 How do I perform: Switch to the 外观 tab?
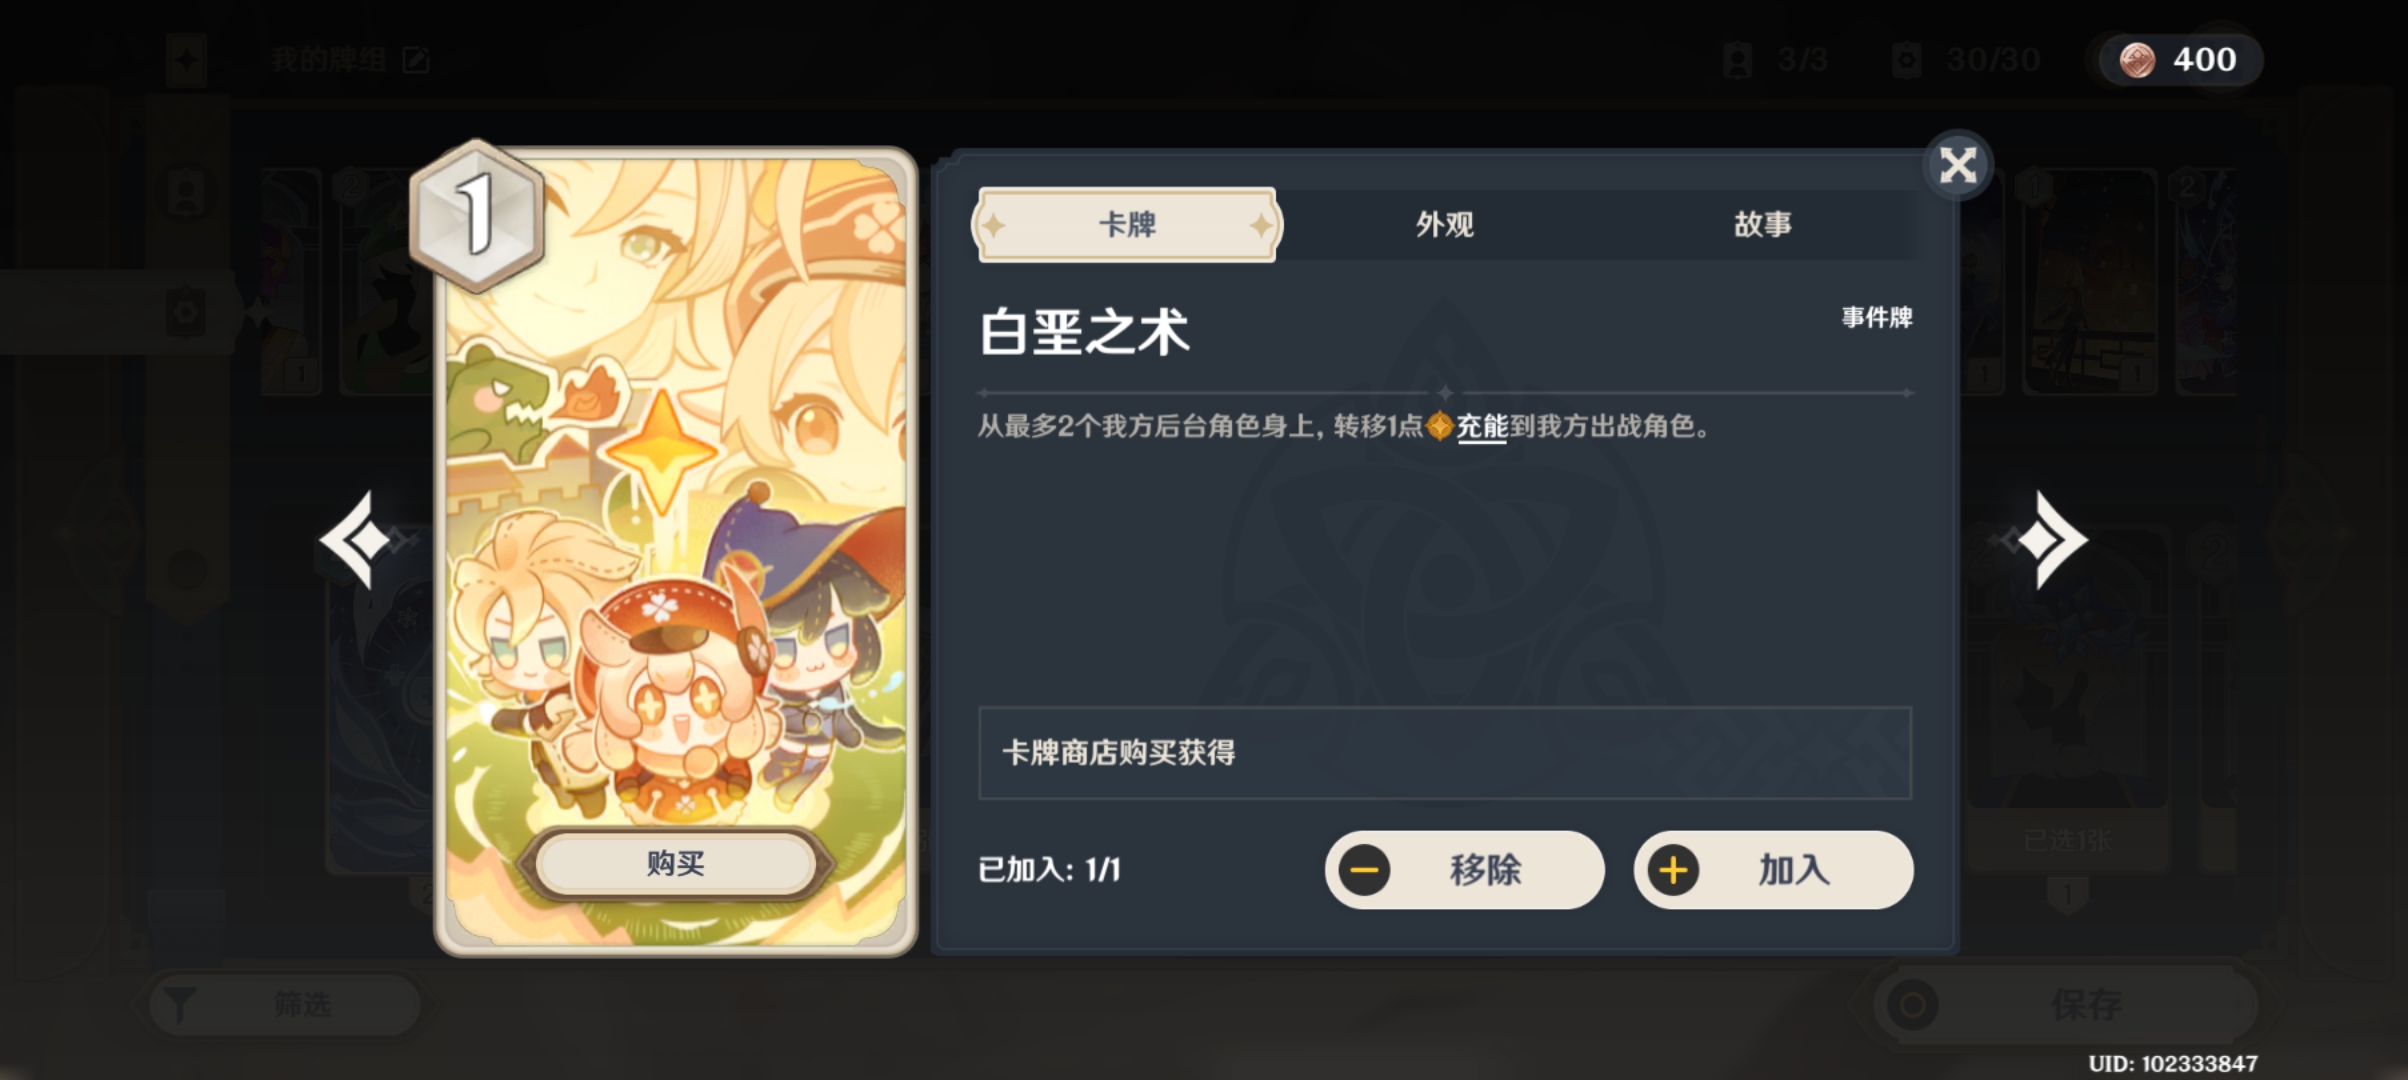1444,224
